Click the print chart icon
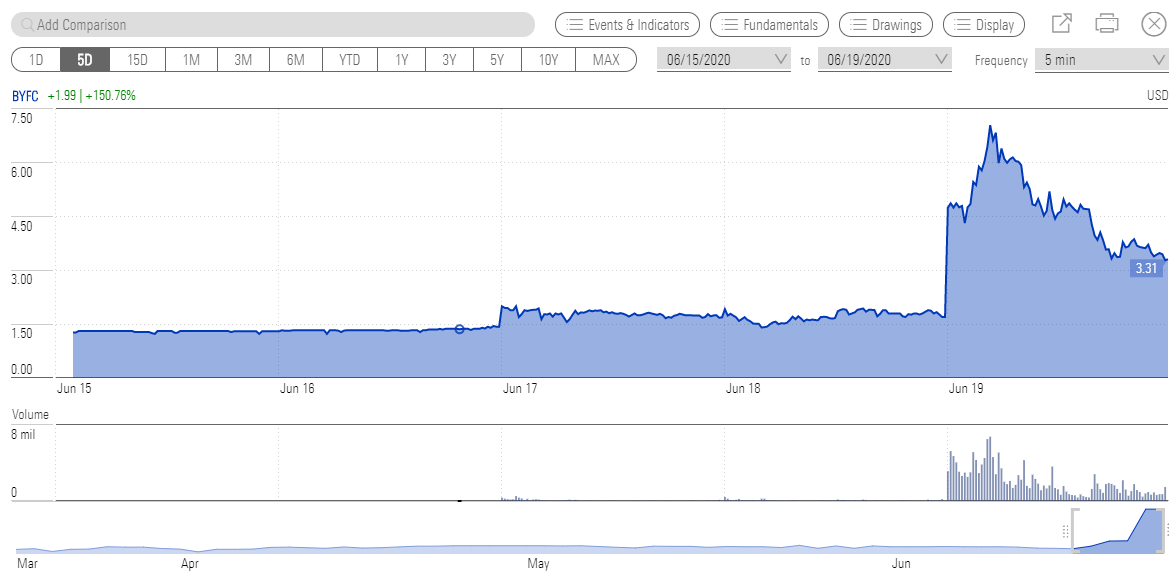This screenshot has width=1176, height=581. coord(1106,24)
